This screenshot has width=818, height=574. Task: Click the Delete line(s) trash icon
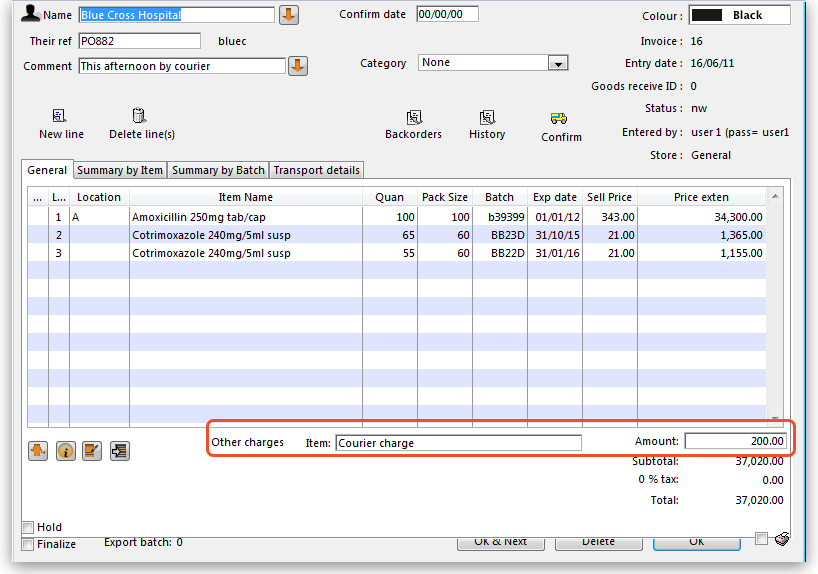point(140,117)
